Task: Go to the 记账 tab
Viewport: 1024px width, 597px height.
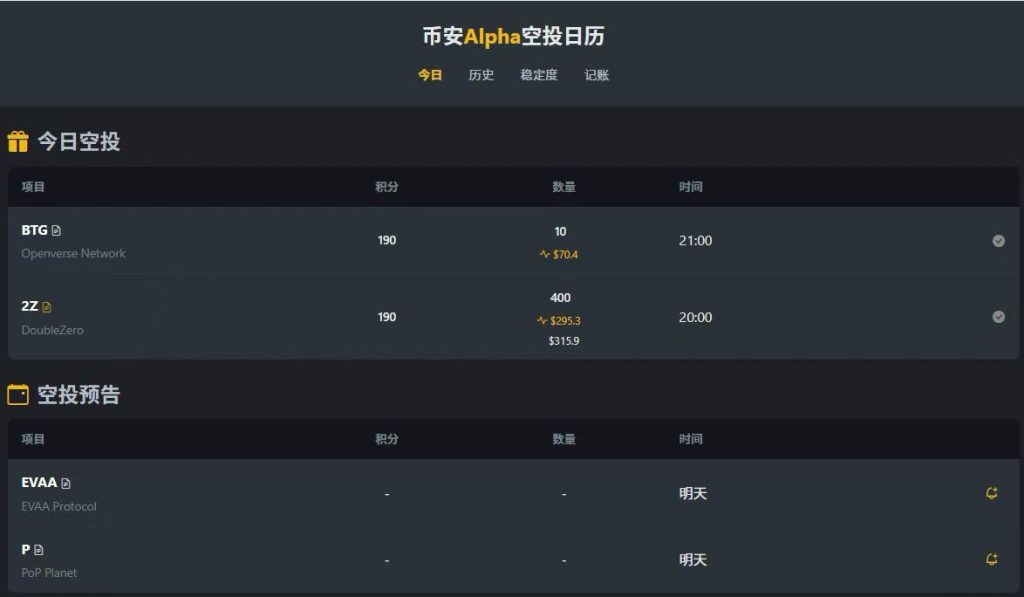Action: point(597,75)
